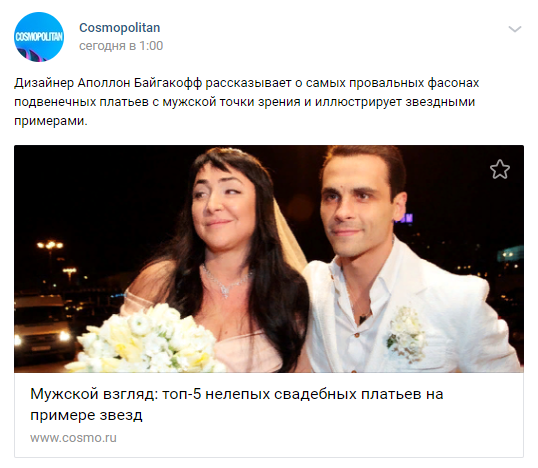Open the Cosmopolitan community name link
The height and width of the screenshot is (468, 538).
[x=119, y=28]
